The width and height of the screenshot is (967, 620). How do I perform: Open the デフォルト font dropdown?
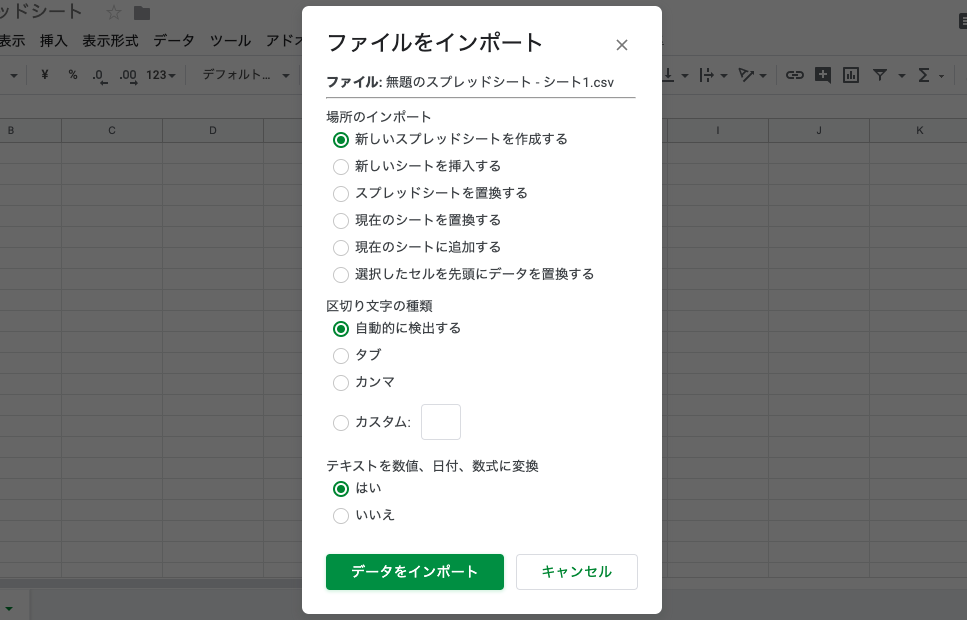pyautogui.click(x=246, y=75)
